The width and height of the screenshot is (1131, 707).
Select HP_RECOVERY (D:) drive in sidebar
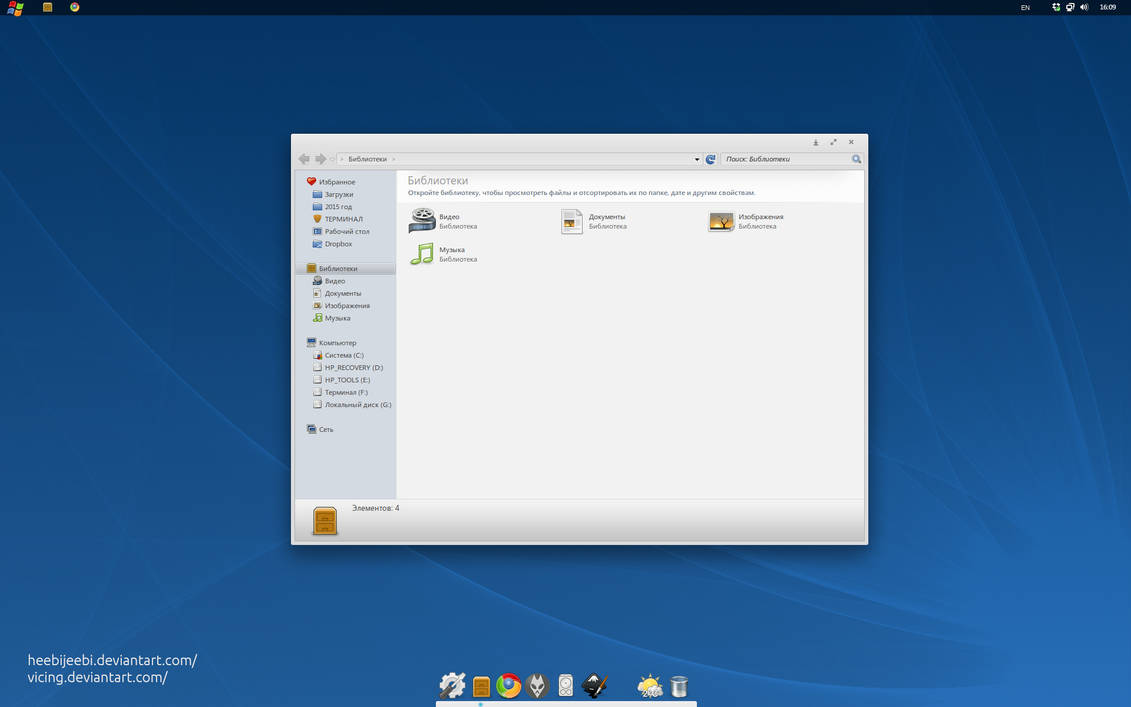click(353, 368)
